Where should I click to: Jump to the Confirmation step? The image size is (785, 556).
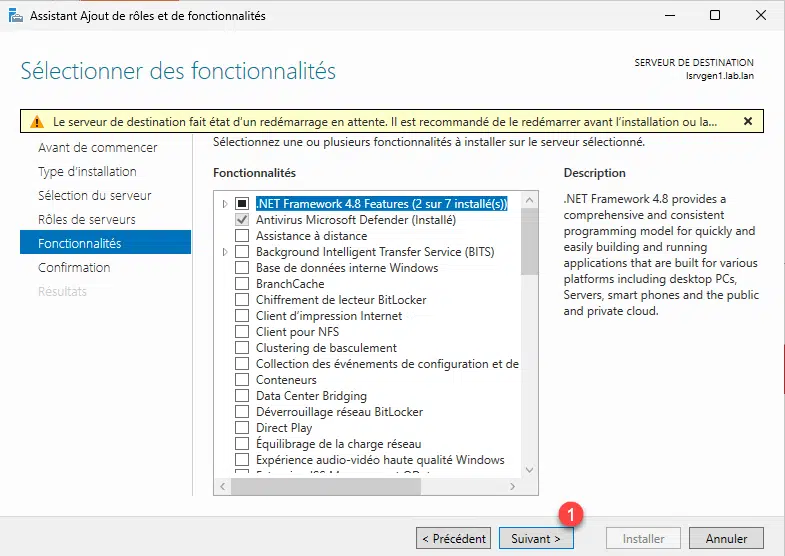[x=74, y=268]
